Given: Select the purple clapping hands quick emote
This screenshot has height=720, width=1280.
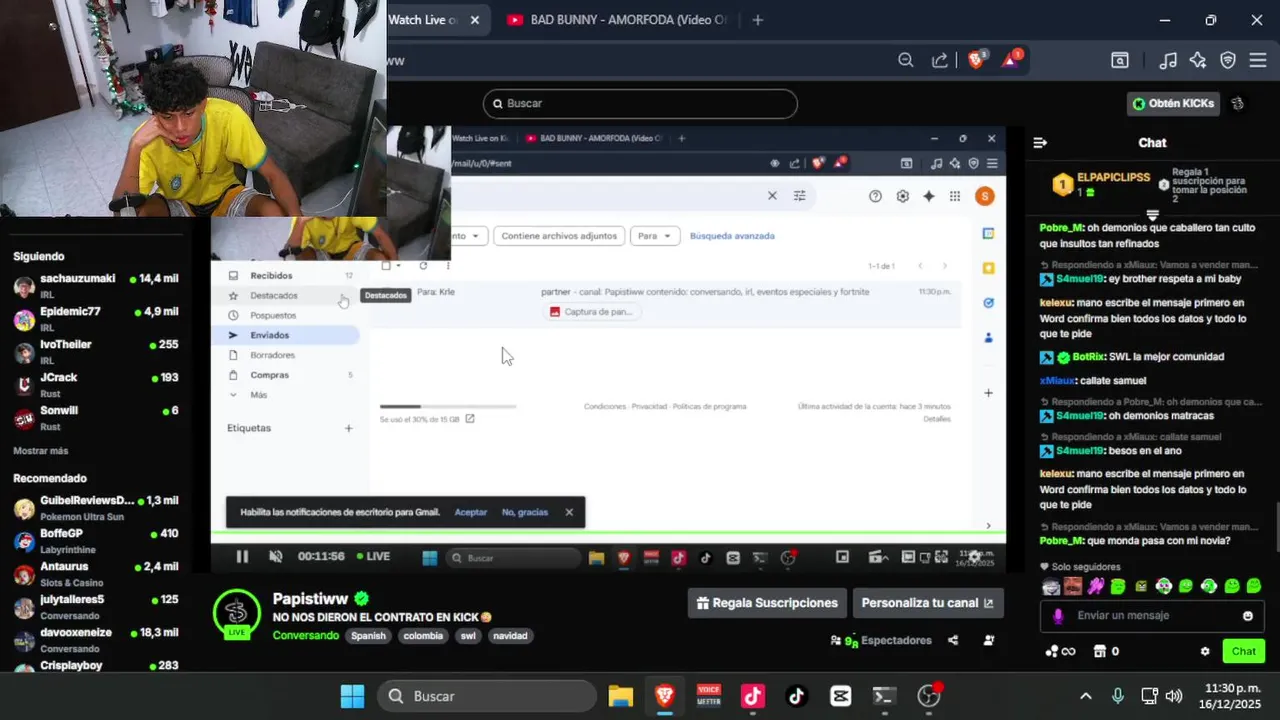Looking at the screenshot, I should click(1097, 586).
